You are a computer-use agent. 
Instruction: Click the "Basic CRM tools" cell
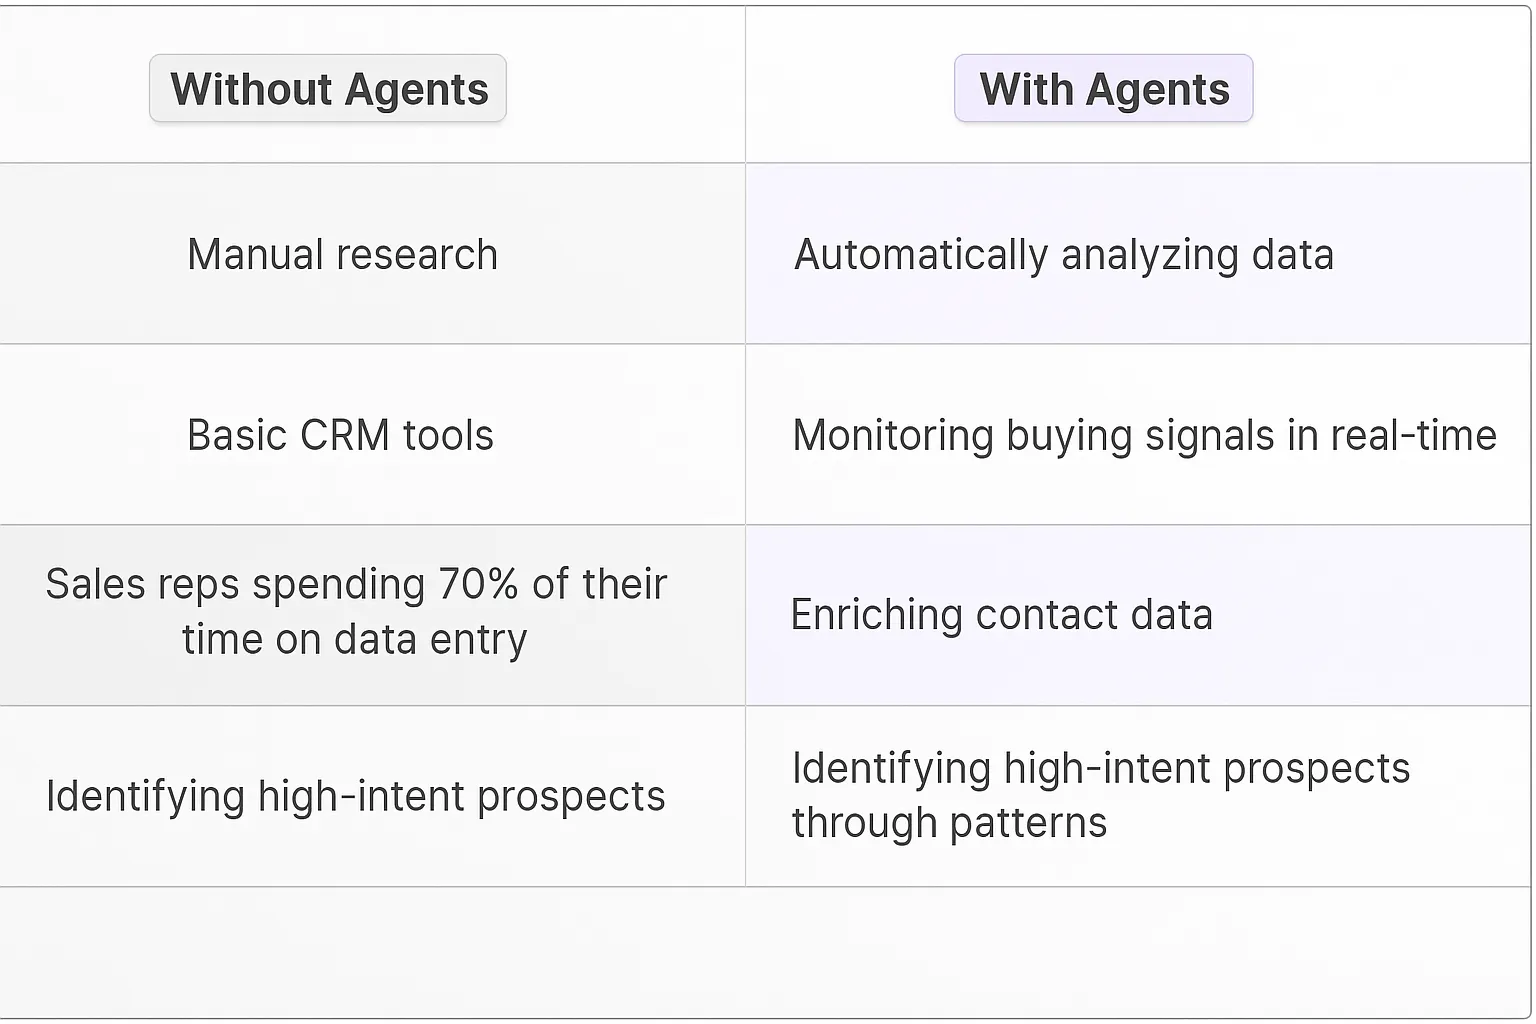click(x=340, y=435)
